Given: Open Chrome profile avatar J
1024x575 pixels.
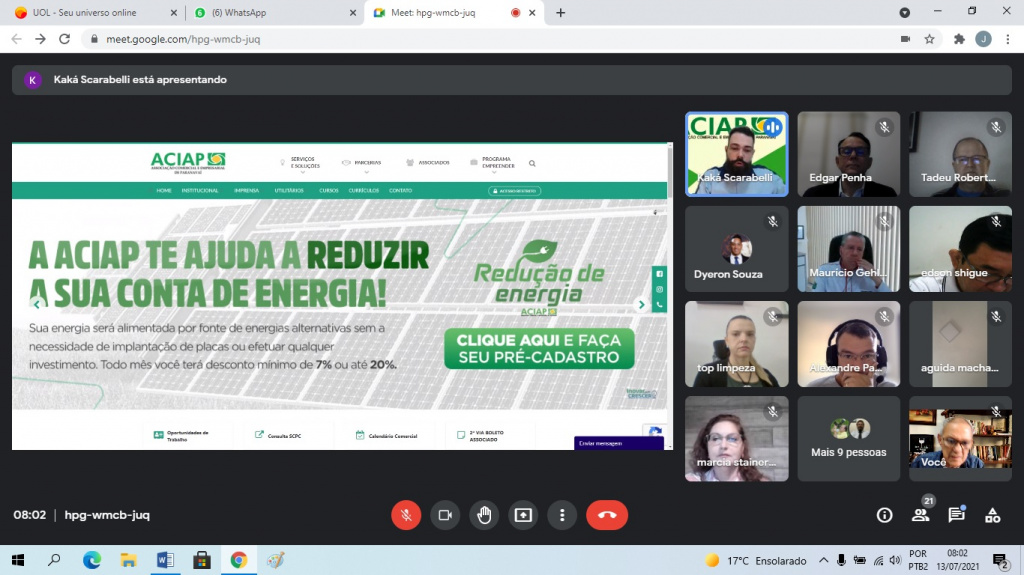Looking at the screenshot, I should (983, 39).
